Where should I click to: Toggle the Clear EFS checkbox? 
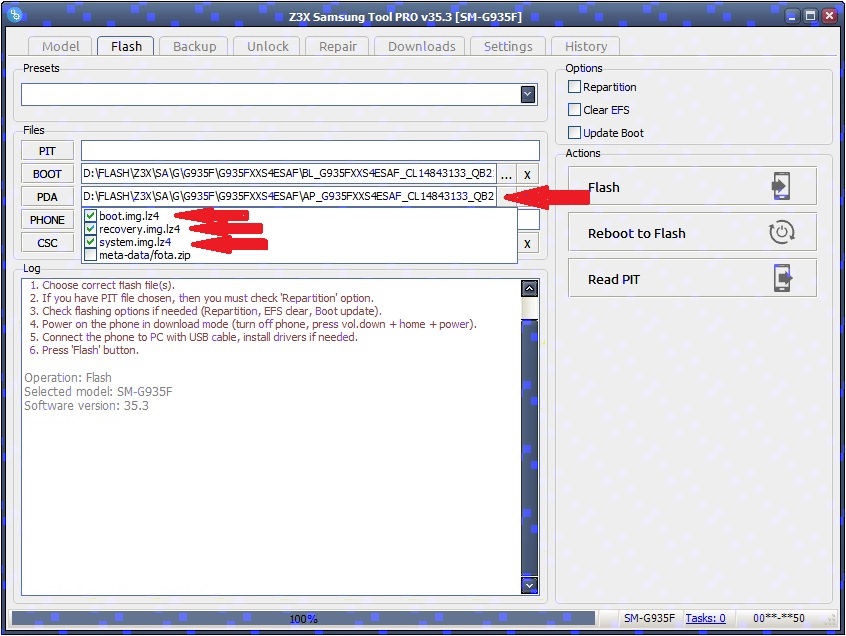click(x=575, y=110)
